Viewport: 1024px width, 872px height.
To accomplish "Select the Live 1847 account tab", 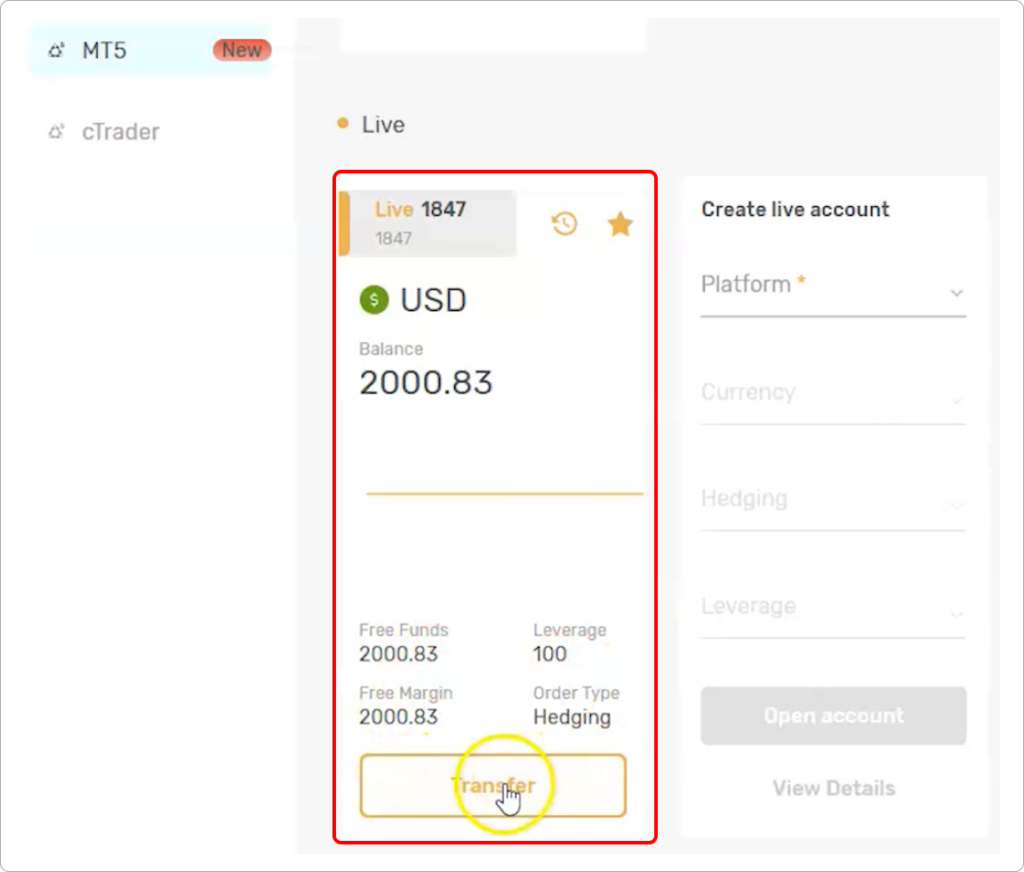I will (x=427, y=223).
